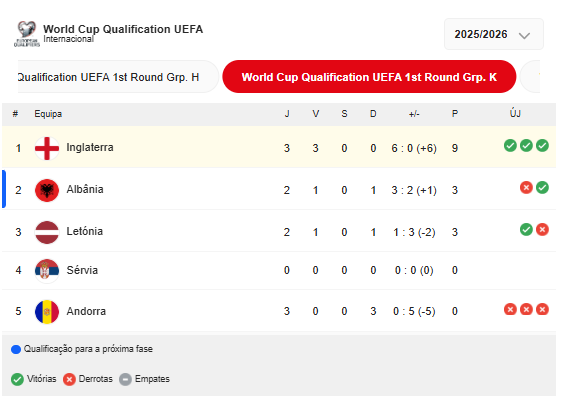
Task: Switch to the 1st Round Grp. H tab
Action: click(118, 77)
